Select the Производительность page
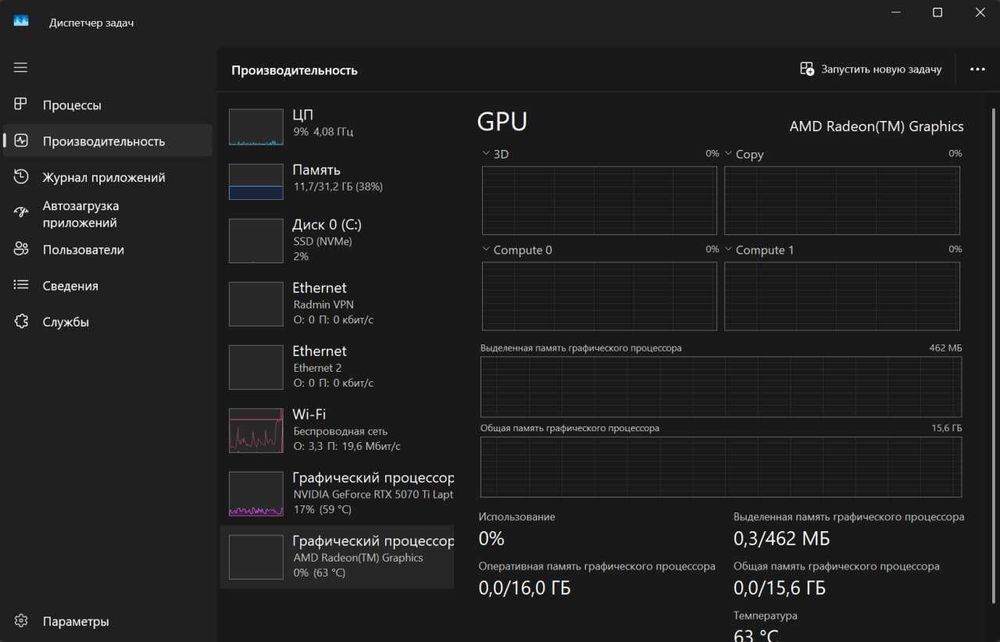1000x642 pixels. tap(107, 141)
